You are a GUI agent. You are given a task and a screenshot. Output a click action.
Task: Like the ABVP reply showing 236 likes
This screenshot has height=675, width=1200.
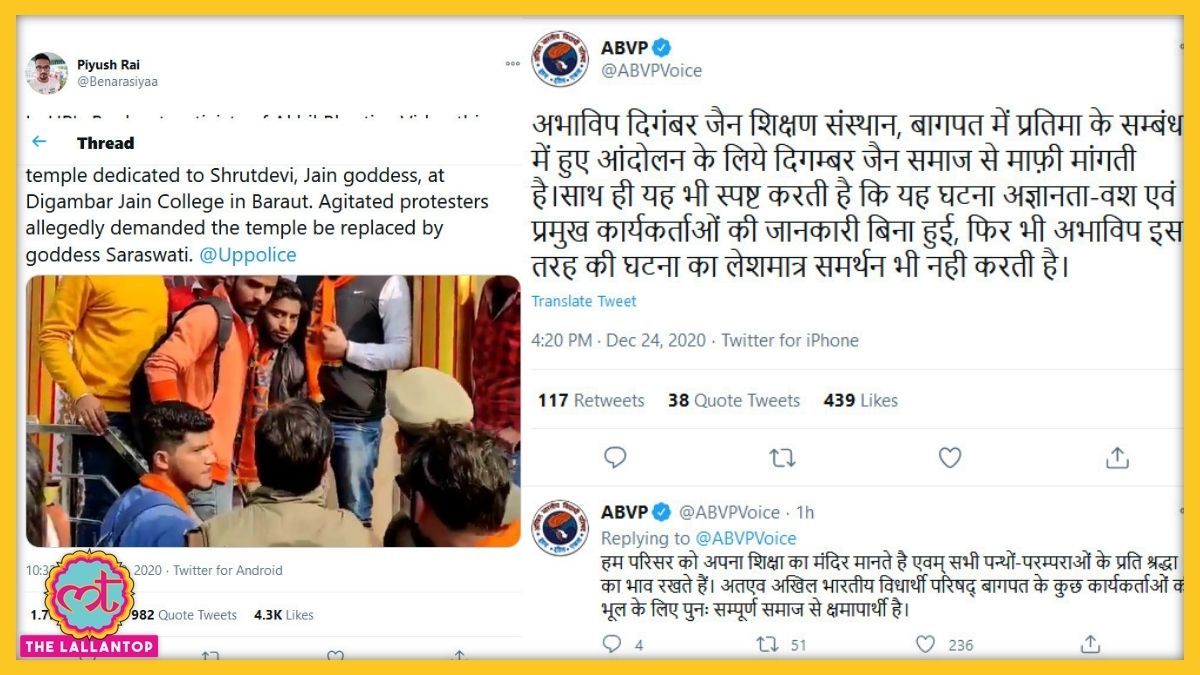tap(926, 644)
